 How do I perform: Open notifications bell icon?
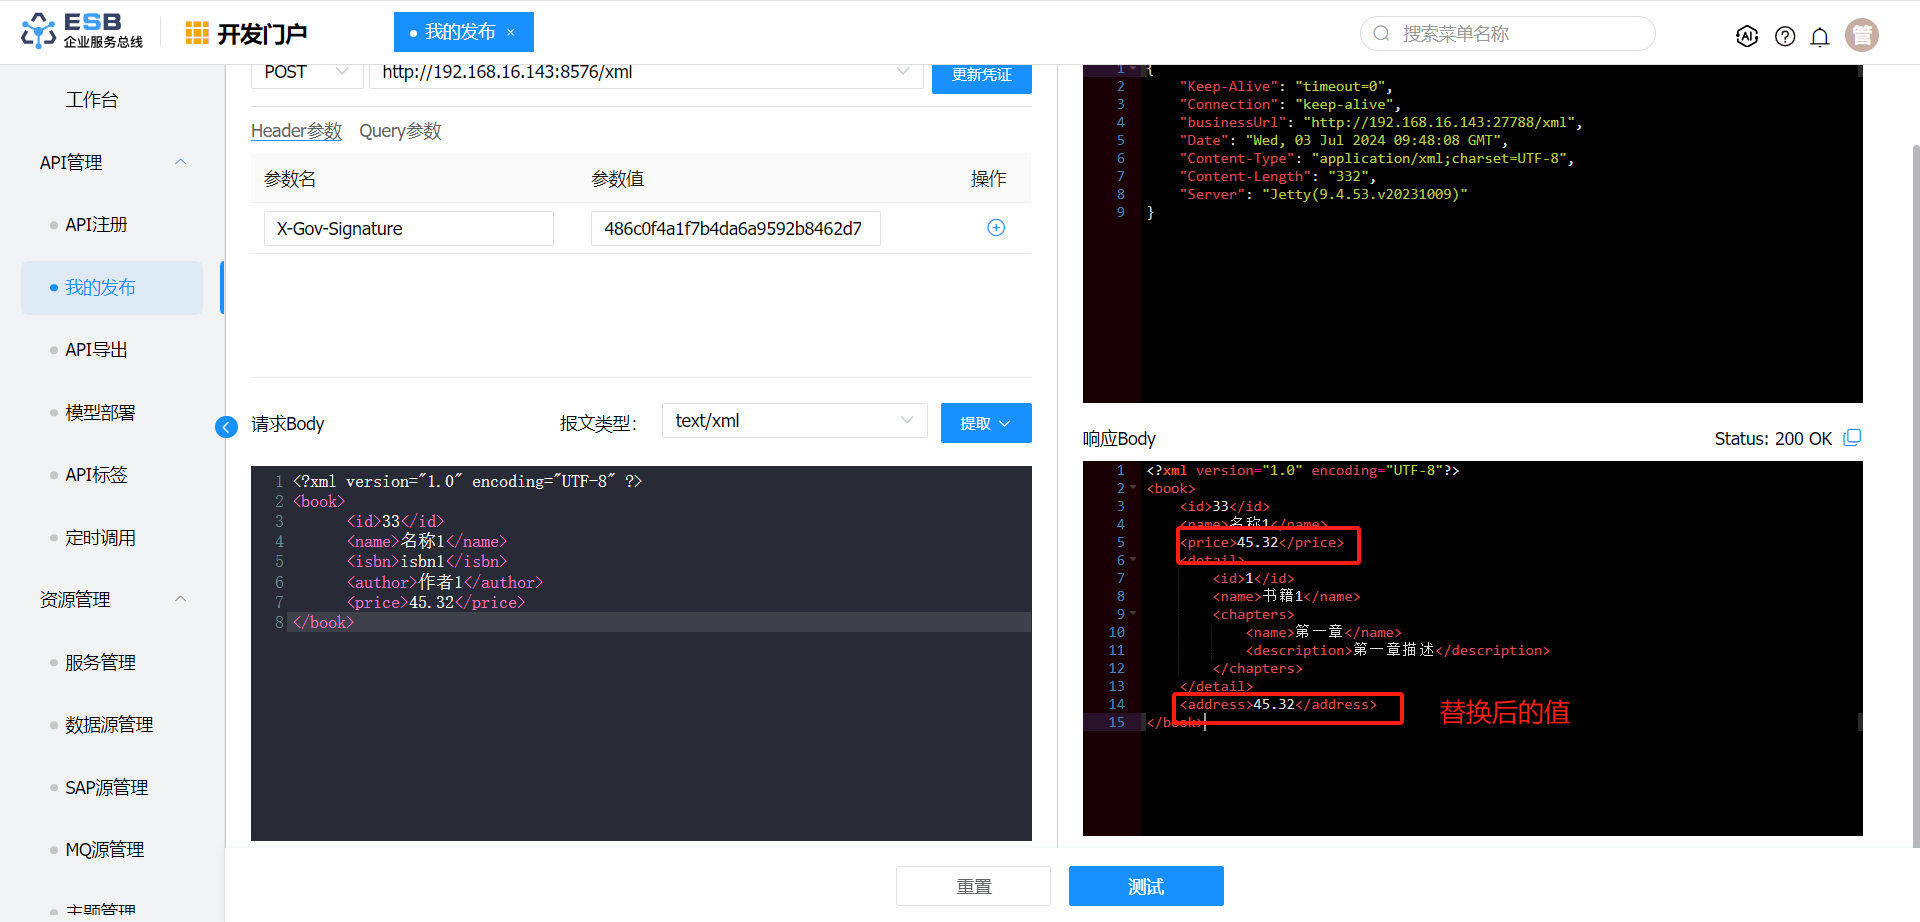coord(1820,36)
